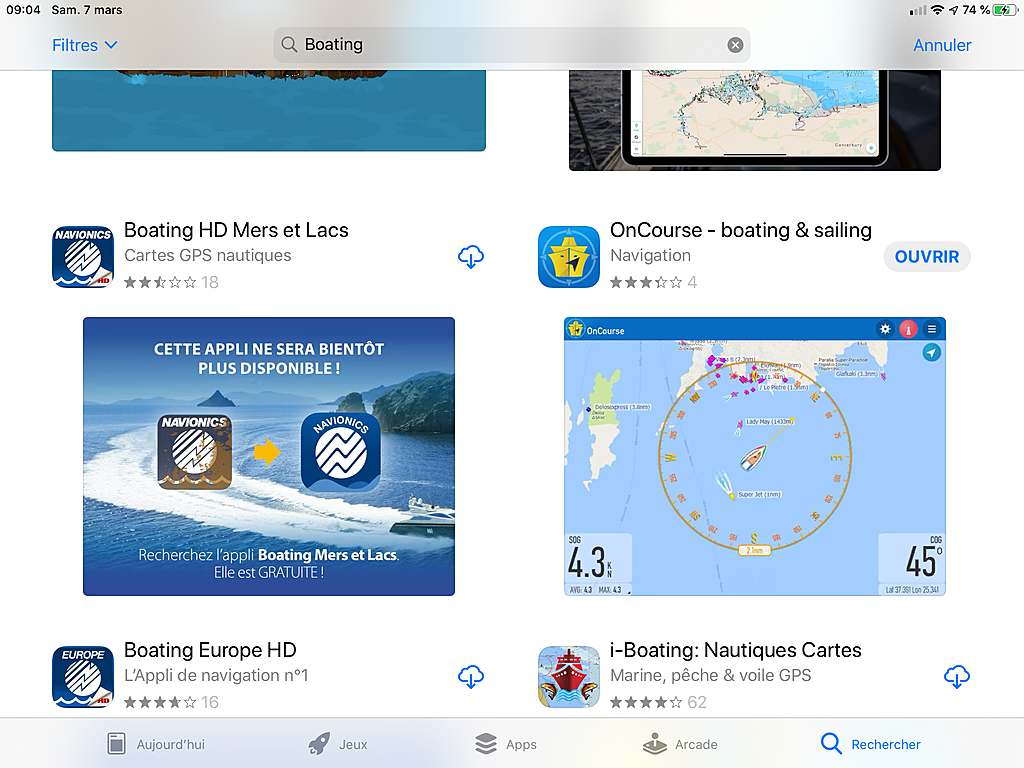
Task: Switch to the Aujourd'hui tab
Action: coord(156,744)
